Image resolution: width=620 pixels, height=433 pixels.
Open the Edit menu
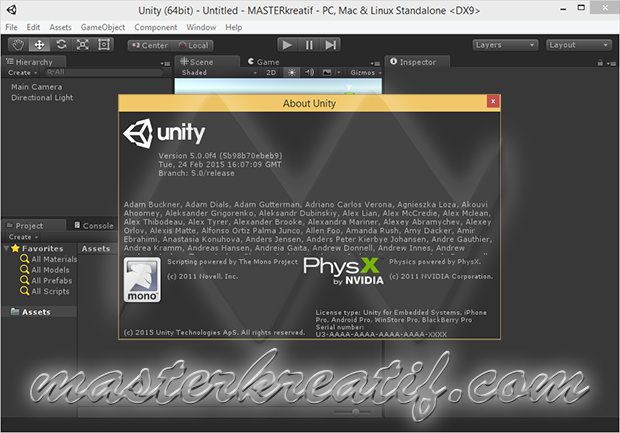coord(33,27)
